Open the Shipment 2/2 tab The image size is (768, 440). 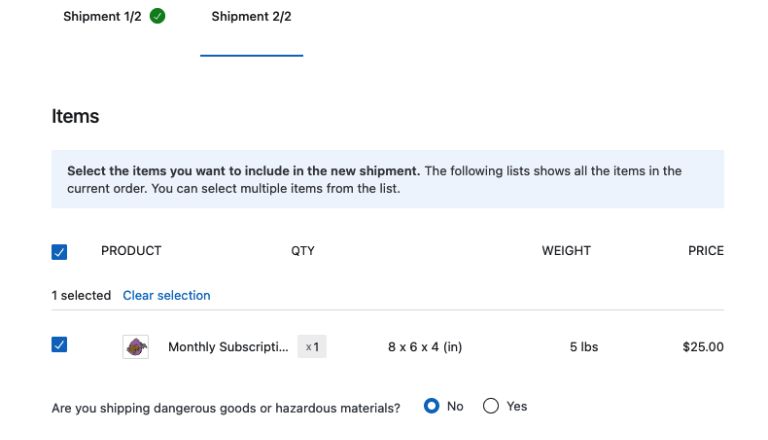click(x=251, y=17)
